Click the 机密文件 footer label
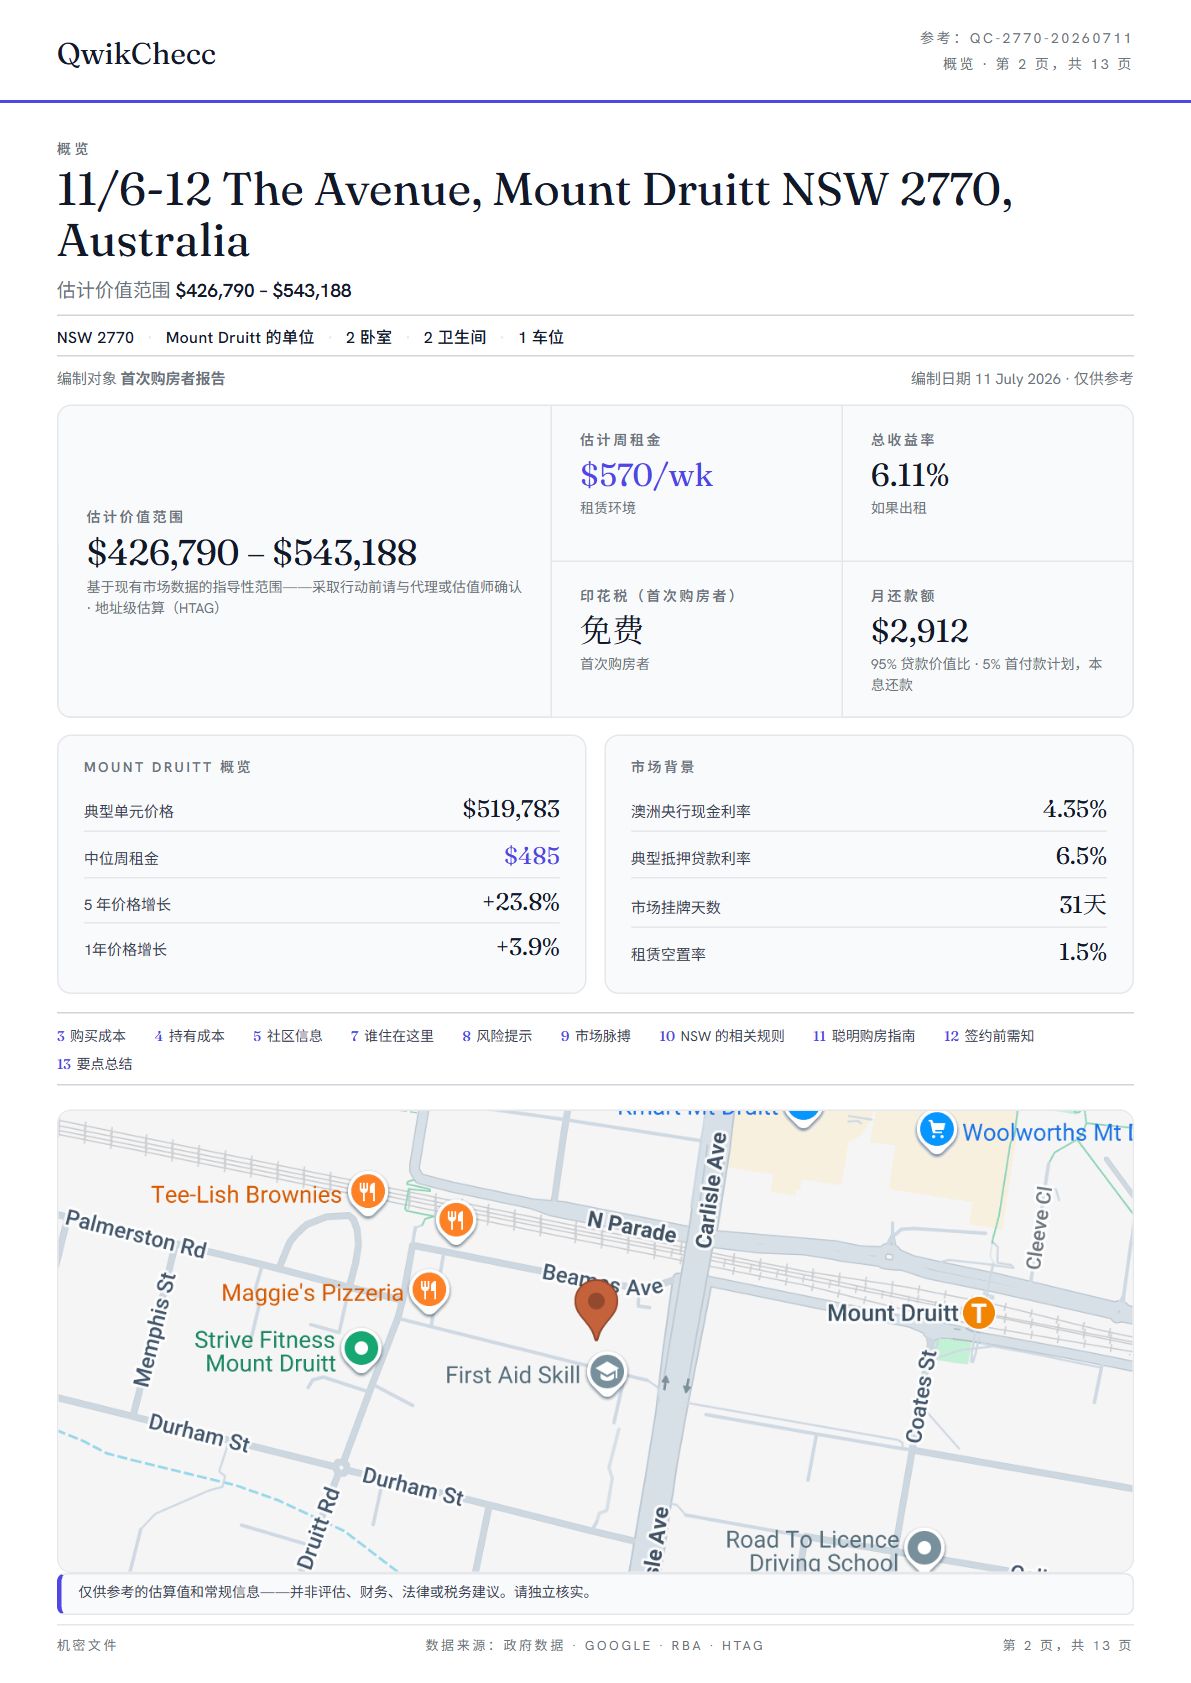Image resolution: width=1191 pixels, height=1683 pixels. pyautogui.click(x=87, y=1645)
